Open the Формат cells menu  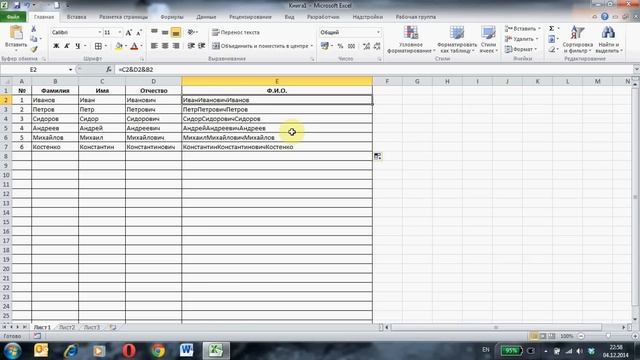[520, 49]
